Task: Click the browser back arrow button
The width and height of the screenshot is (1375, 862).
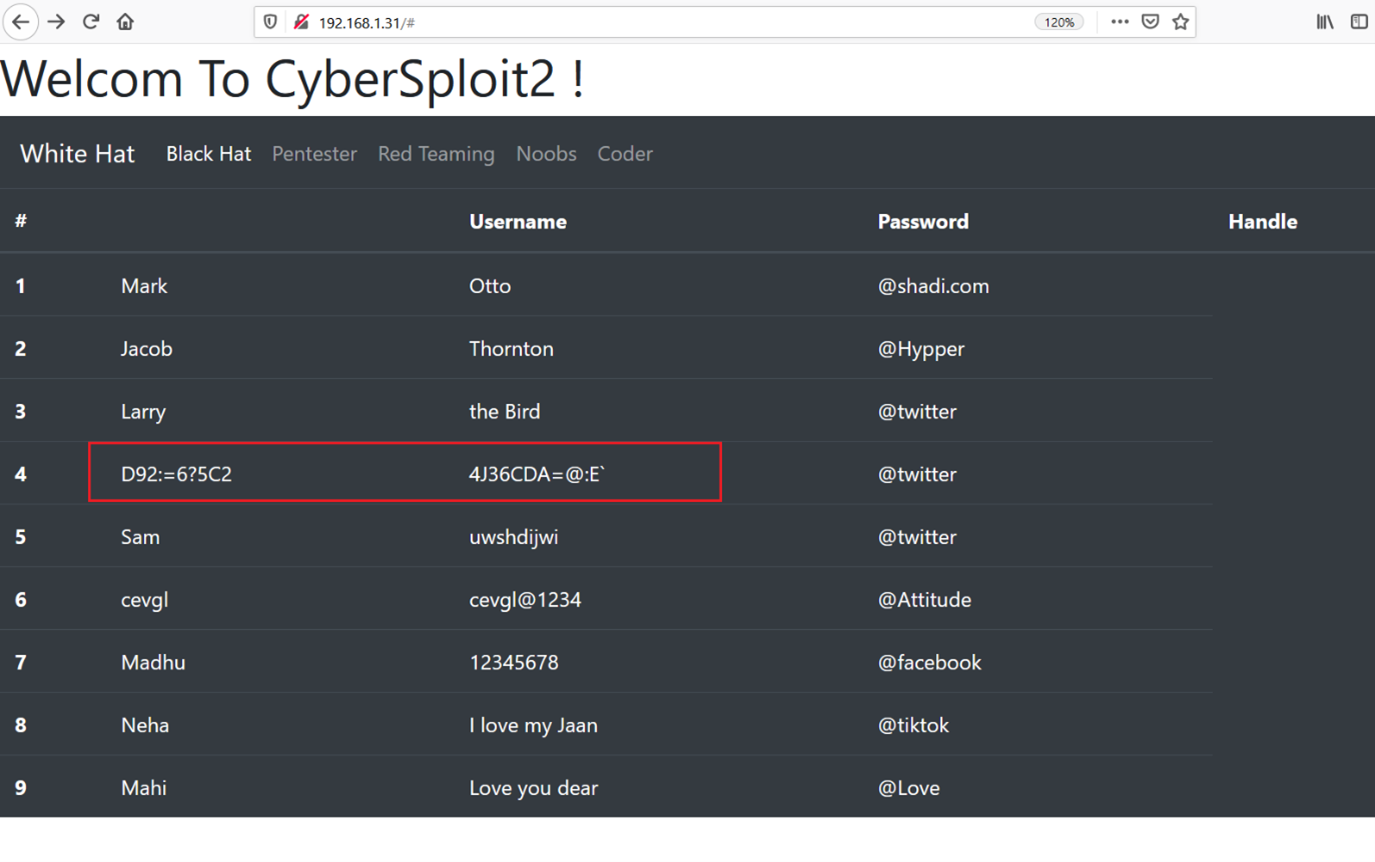Action: coord(20,21)
